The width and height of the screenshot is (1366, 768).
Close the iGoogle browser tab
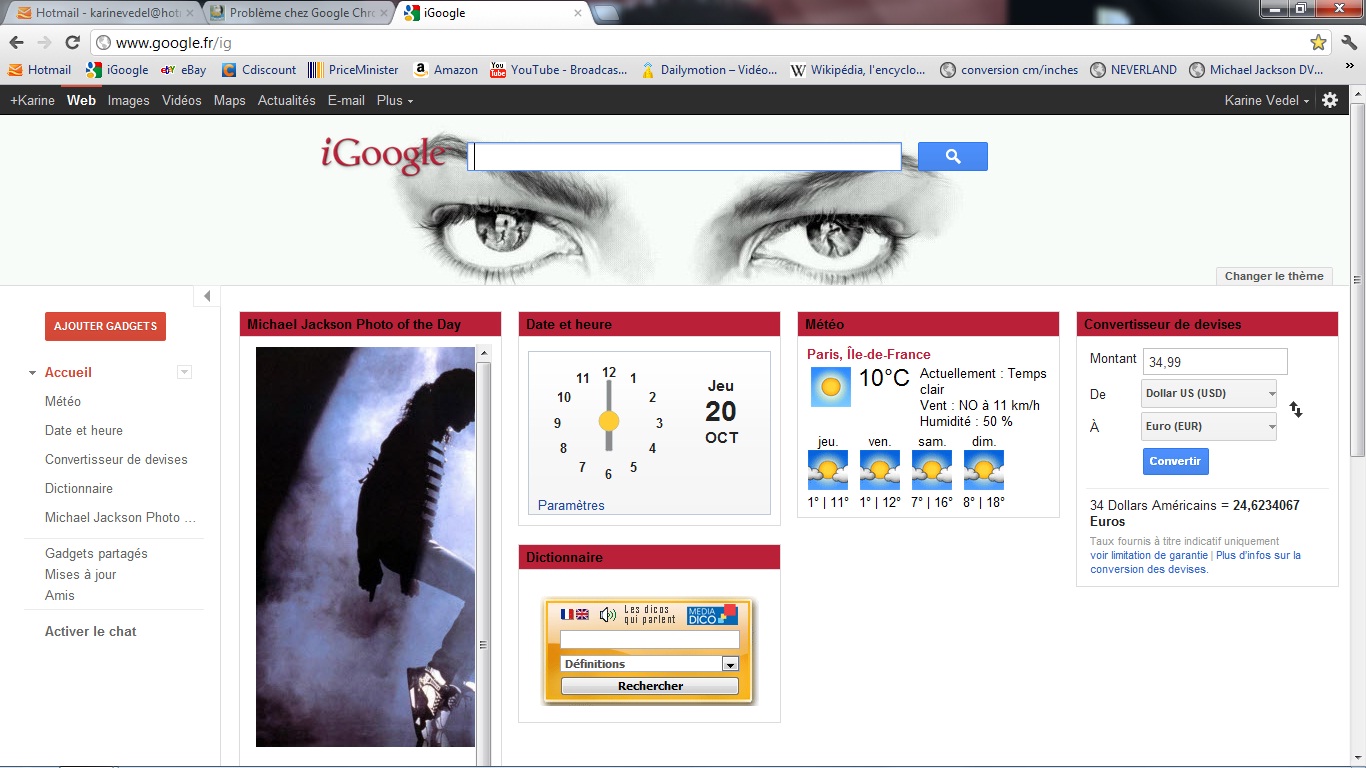[577, 14]
